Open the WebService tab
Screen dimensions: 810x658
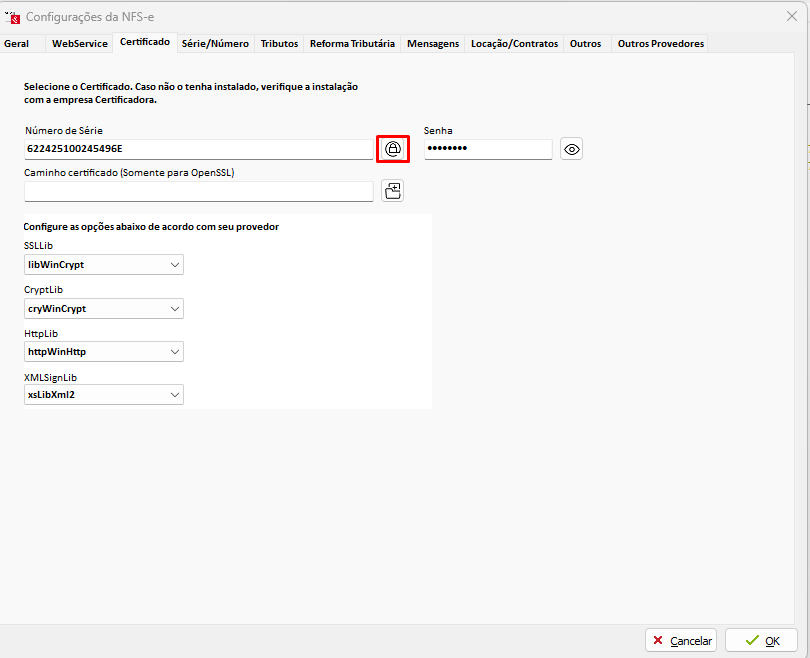[x=80, y=44]
